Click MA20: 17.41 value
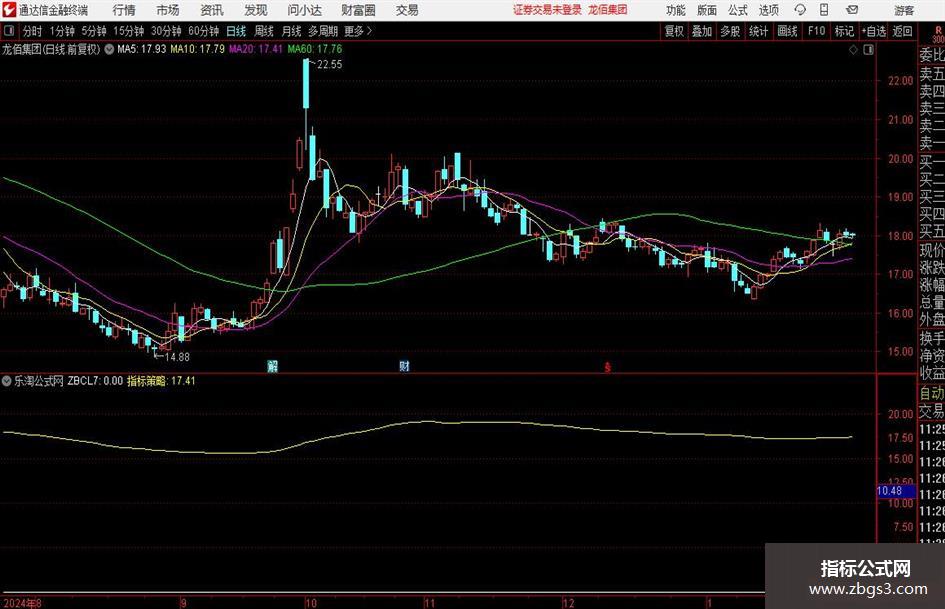This screenshot has width=945, height=609. pyautogui.click(x=256, y=49)
